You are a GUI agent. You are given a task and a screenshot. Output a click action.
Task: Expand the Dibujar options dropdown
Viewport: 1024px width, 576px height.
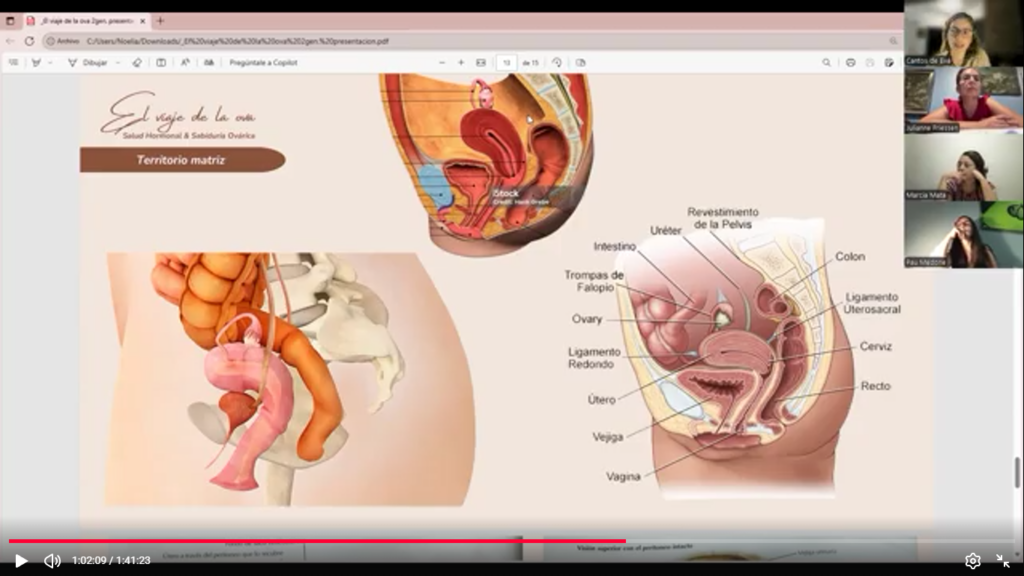pyautogui.click(x=117, y=62)
